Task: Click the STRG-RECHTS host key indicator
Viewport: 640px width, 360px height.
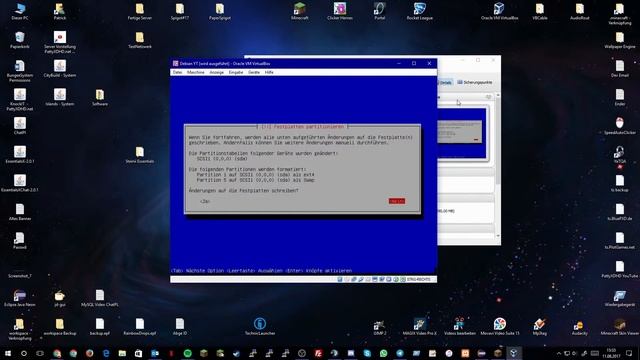Action: click(418, 279)
